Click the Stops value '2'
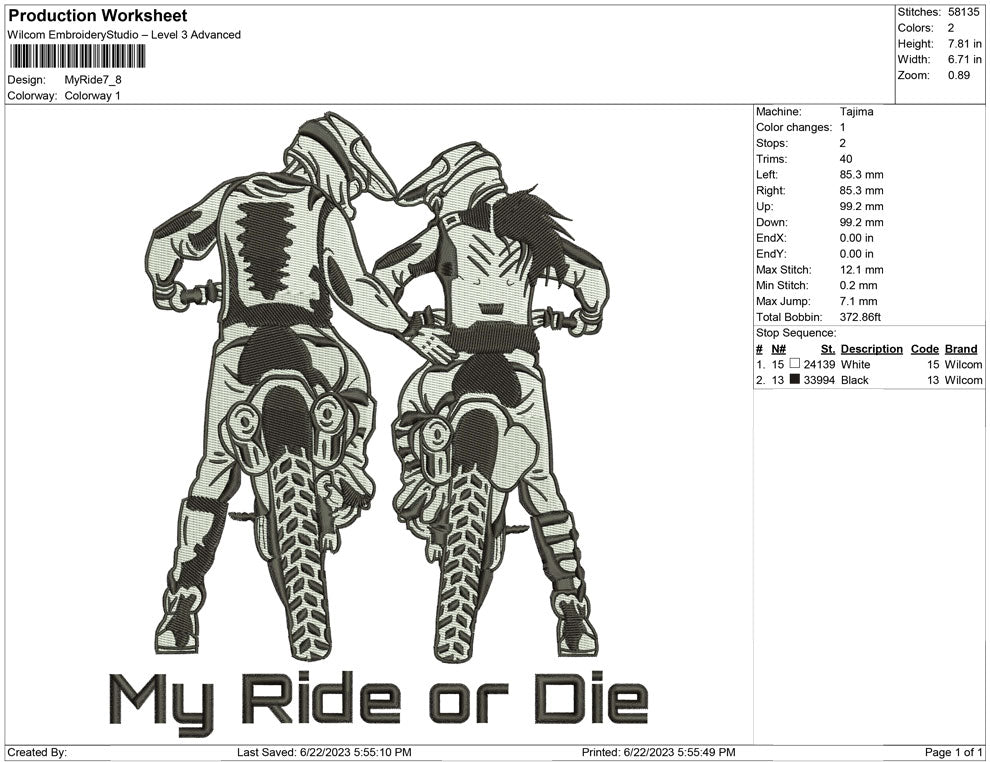 pos(842,143)
